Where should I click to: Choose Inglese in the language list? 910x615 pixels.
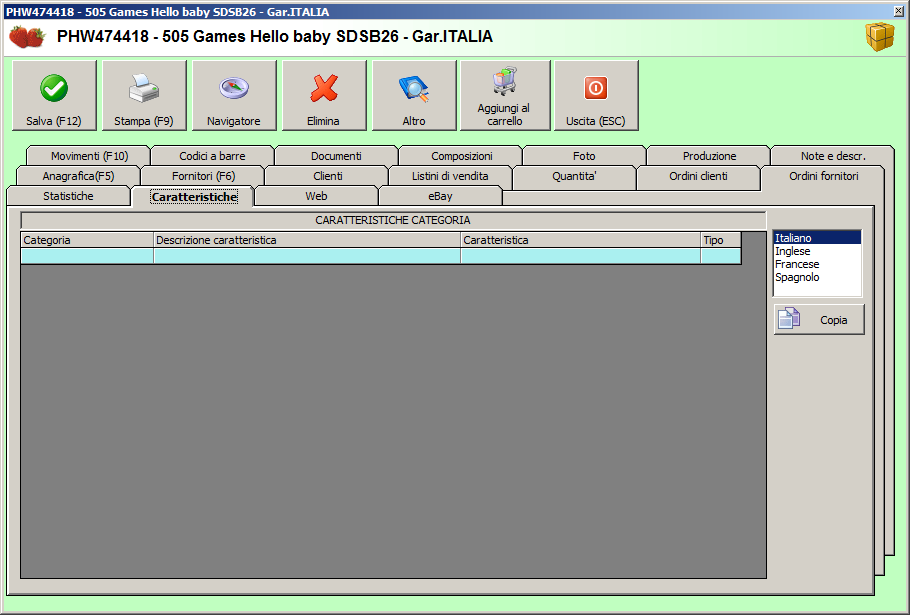pyautogui.click(x=817, y=251)
